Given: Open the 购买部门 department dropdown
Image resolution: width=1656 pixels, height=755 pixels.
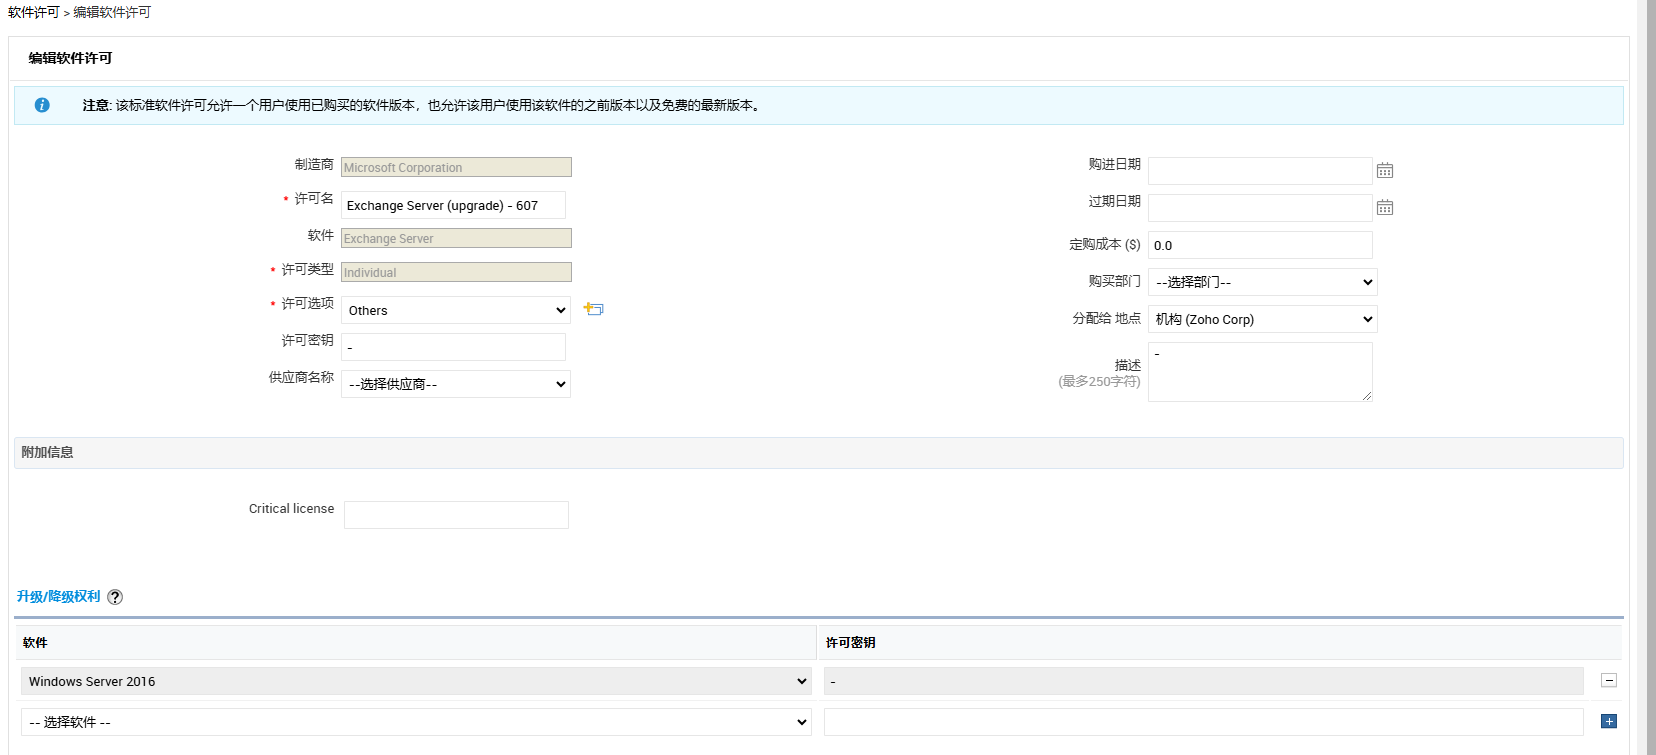Looking at the screenshot, I should [x=1262, y=282].
